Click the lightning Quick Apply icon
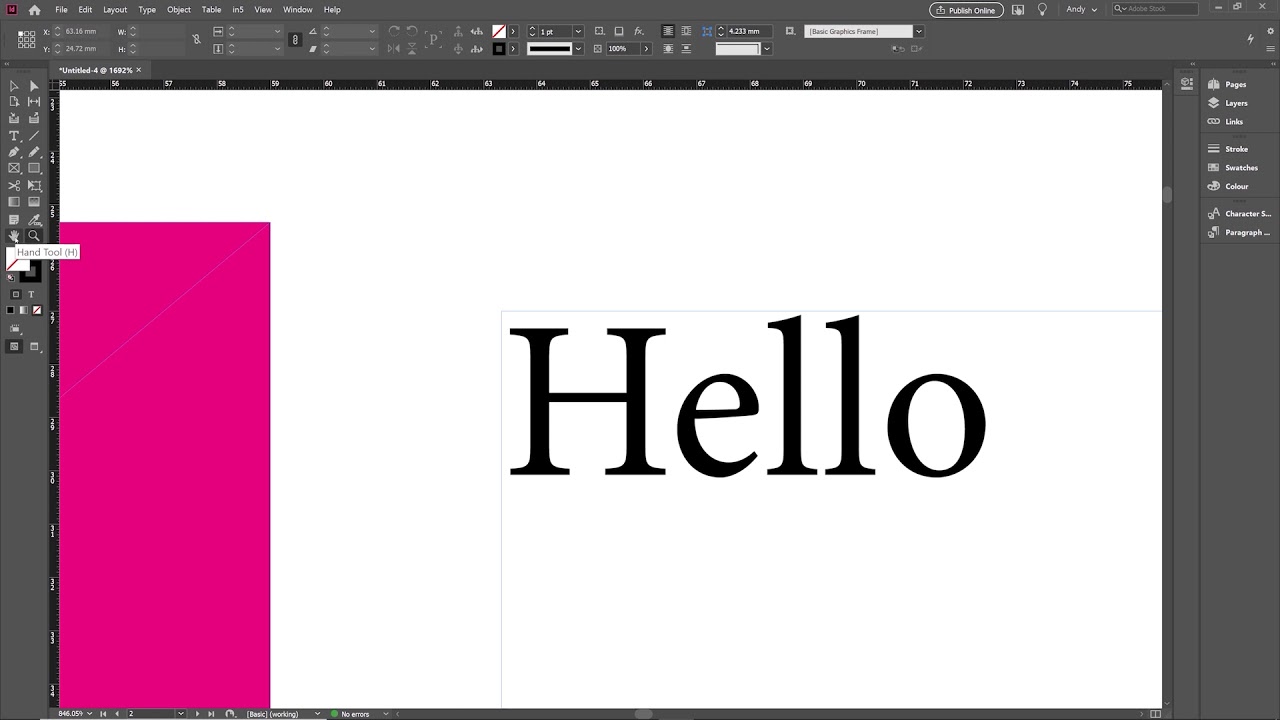1280x720 pixels. [1250, 39]
